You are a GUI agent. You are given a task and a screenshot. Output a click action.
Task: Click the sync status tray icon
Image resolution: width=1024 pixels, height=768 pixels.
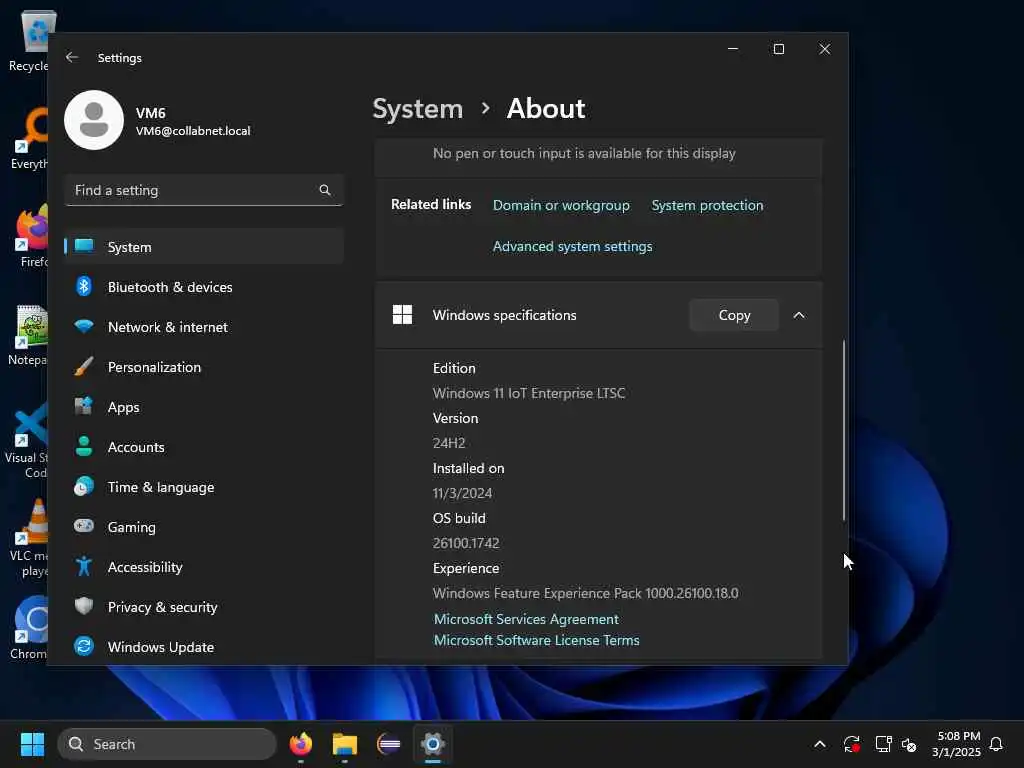point(852,744)
